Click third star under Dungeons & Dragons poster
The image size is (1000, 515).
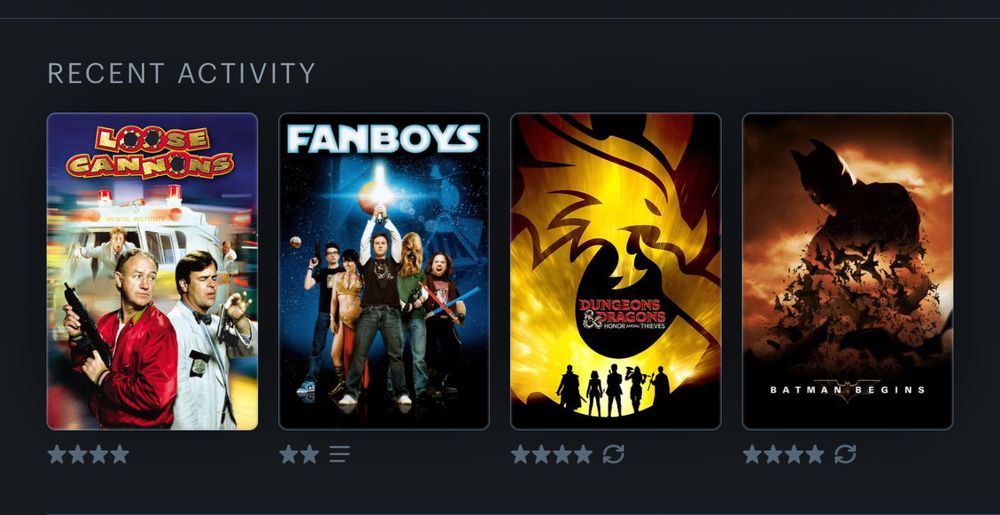pos(562,454)
